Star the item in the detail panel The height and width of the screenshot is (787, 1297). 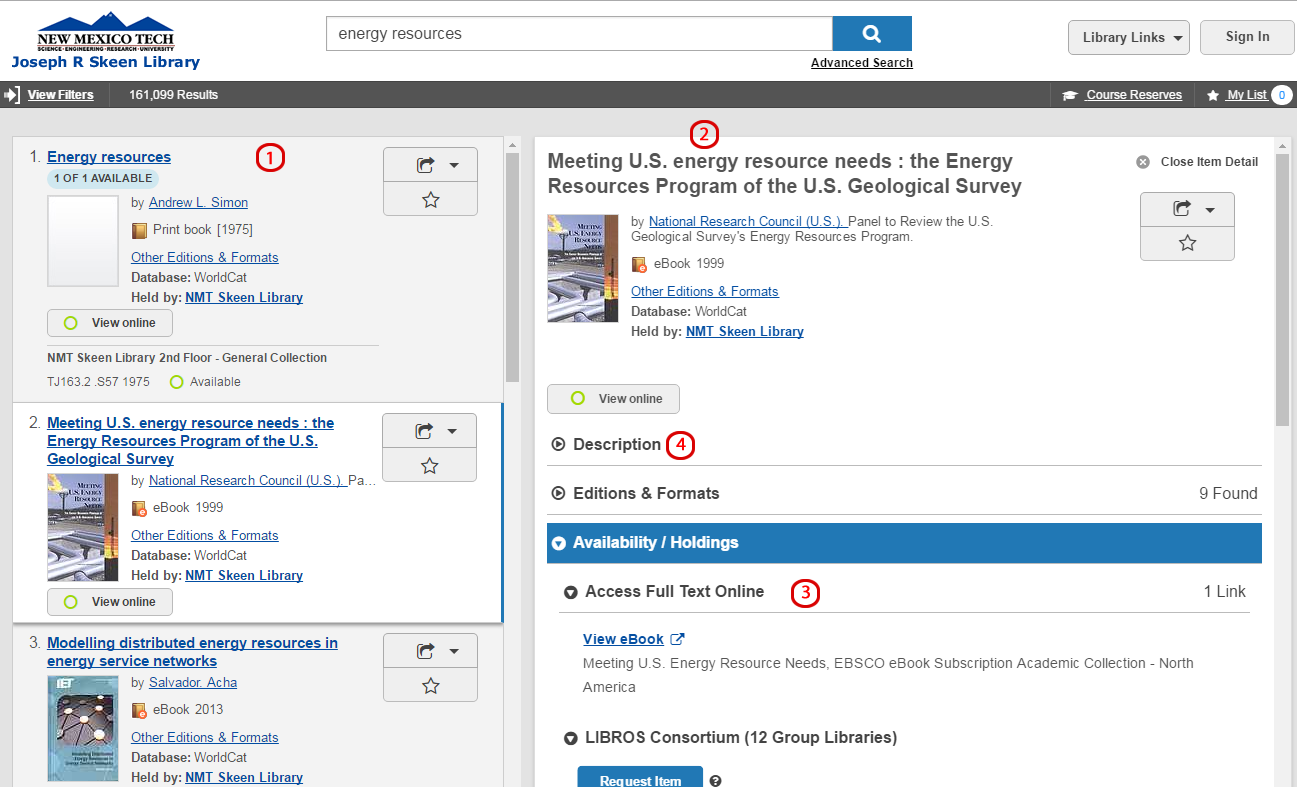[1187, 243]
